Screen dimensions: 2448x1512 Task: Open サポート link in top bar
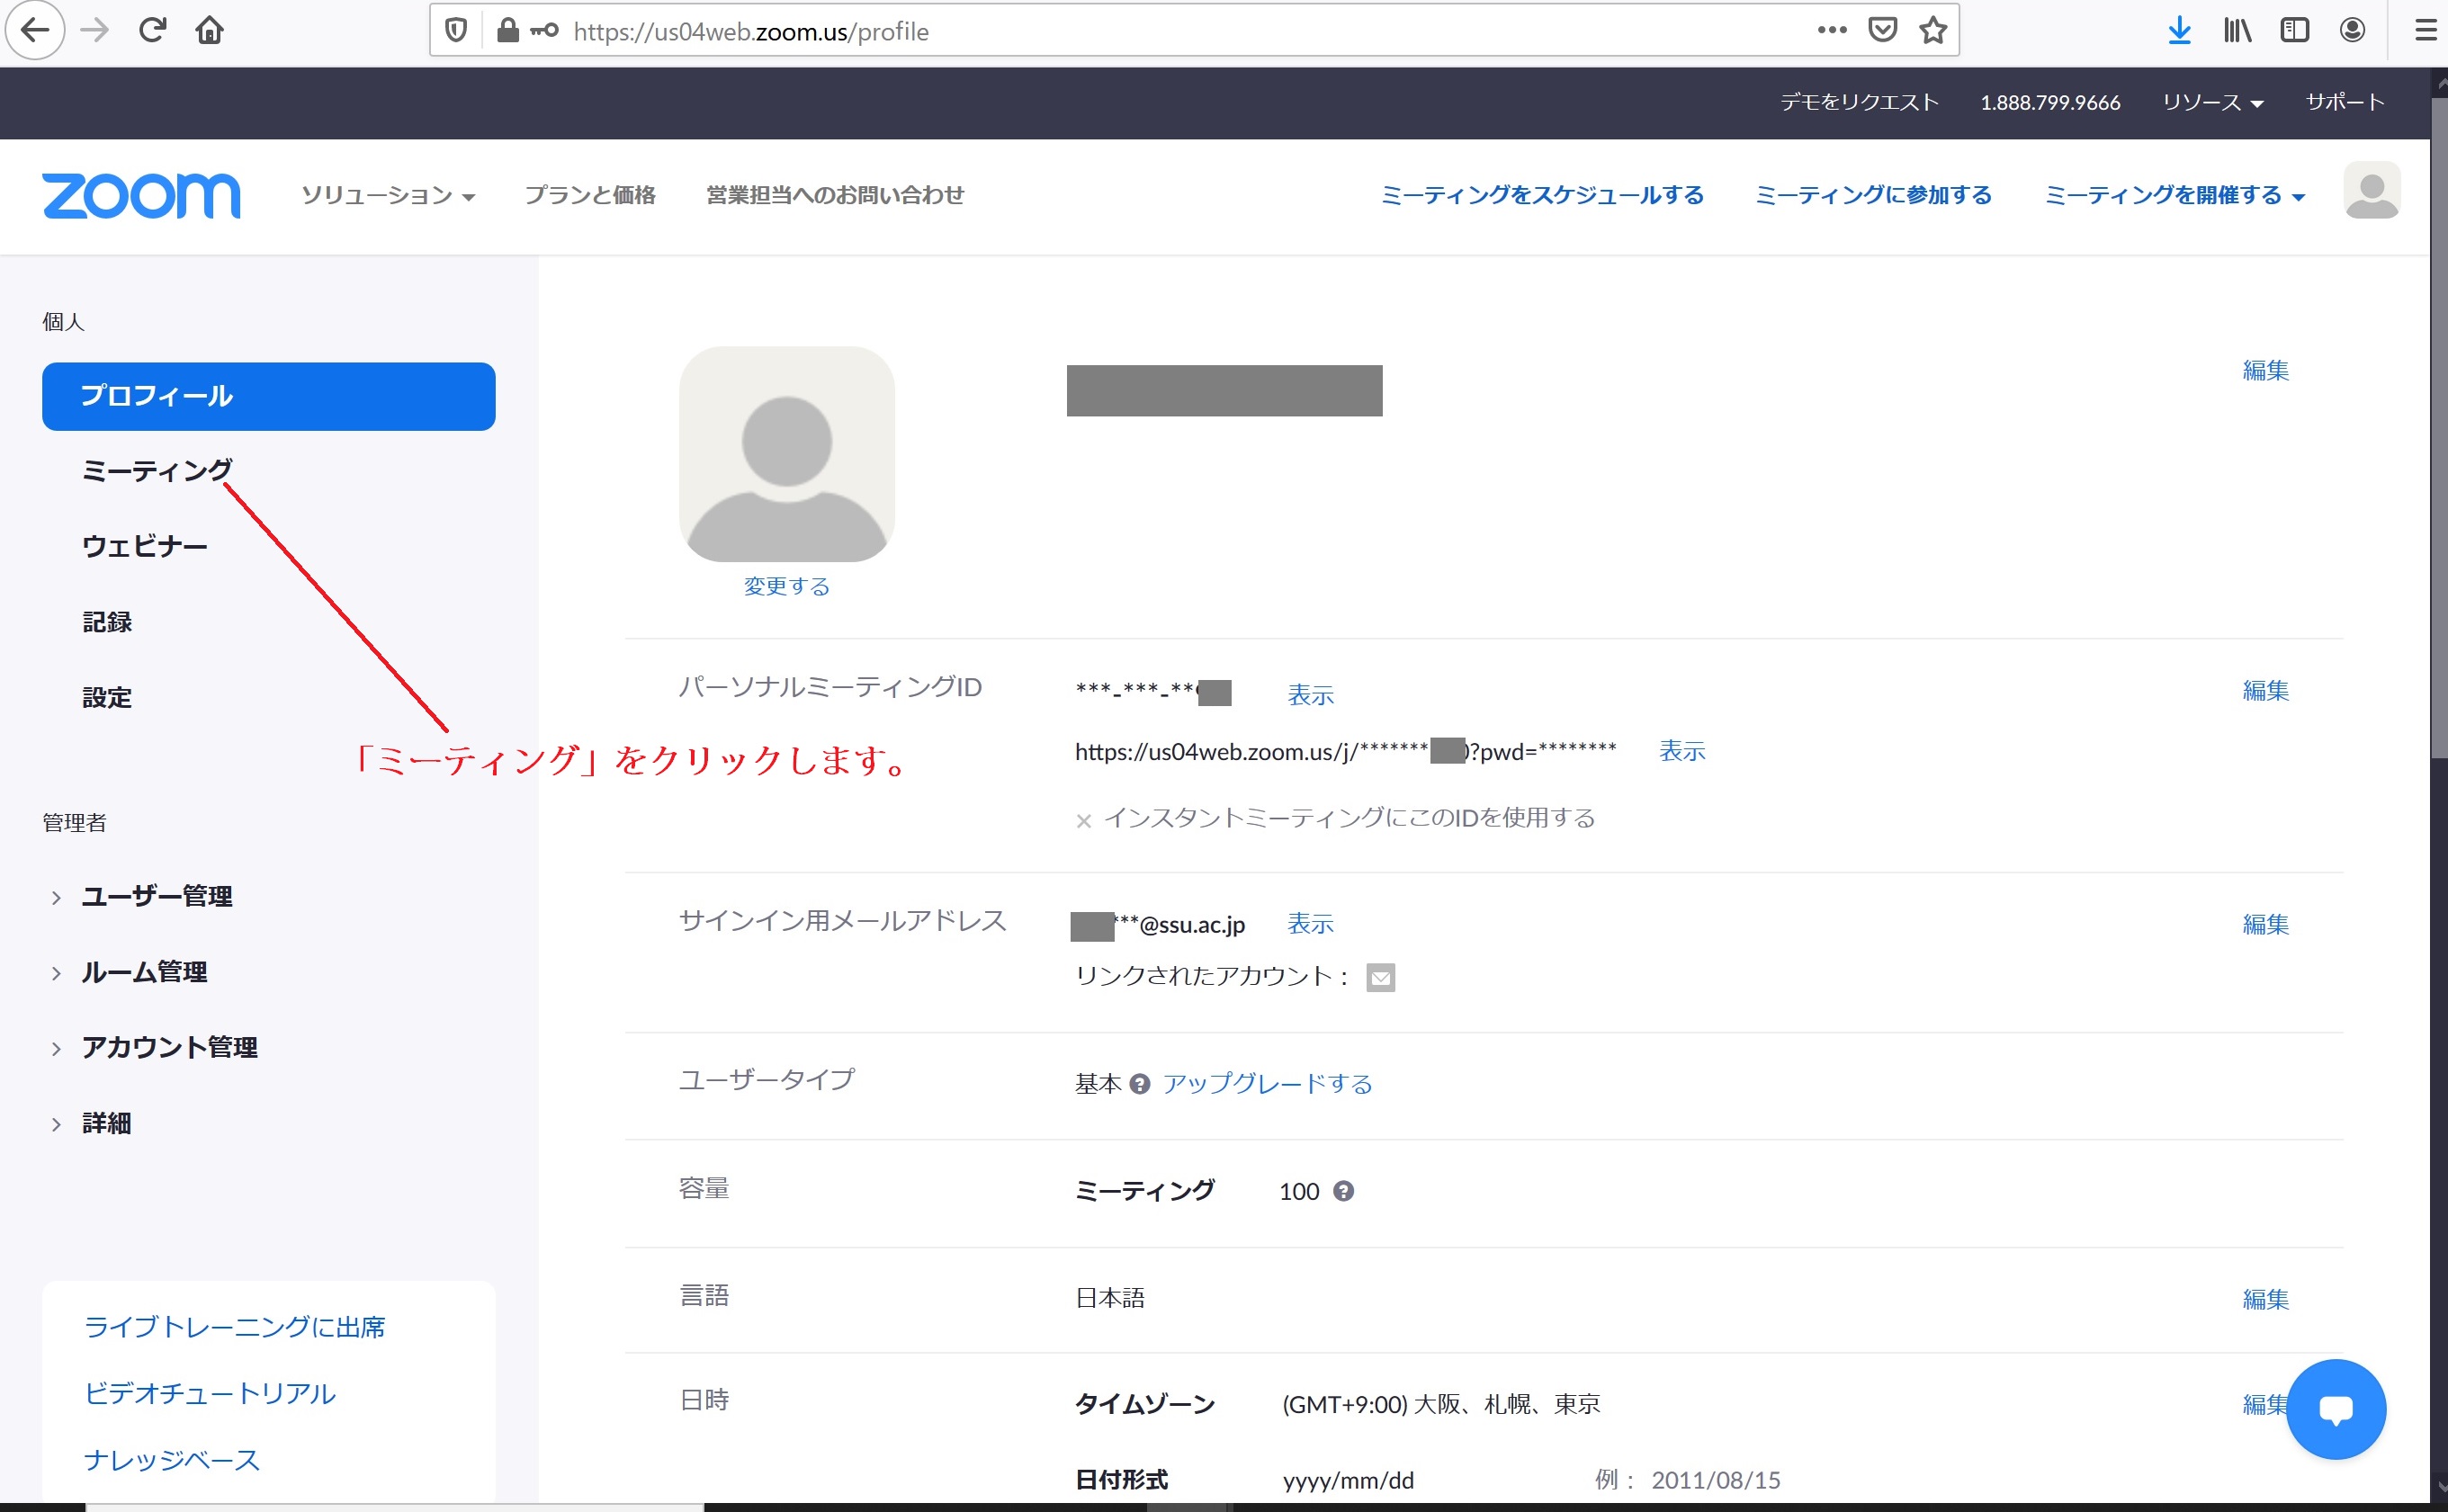pos(2345,102)
